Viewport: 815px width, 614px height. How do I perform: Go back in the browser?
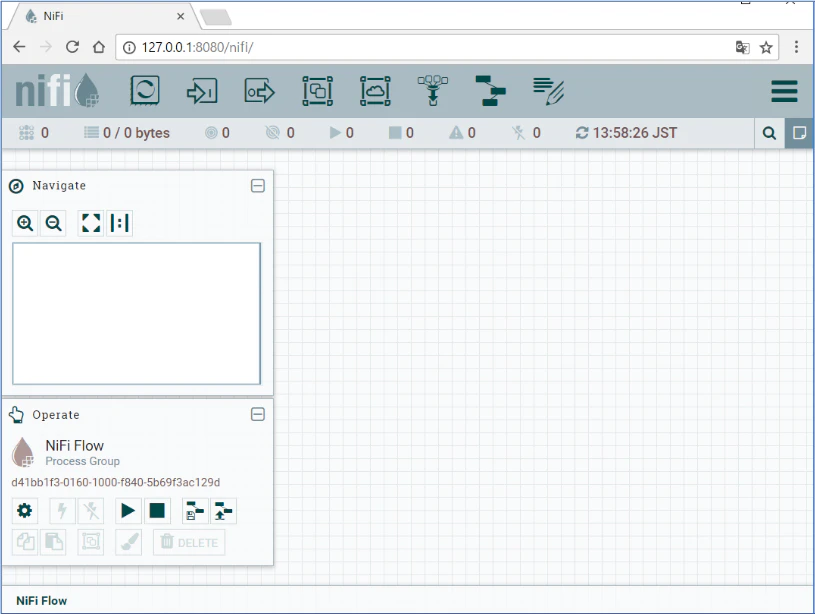(x=19, y=47)
